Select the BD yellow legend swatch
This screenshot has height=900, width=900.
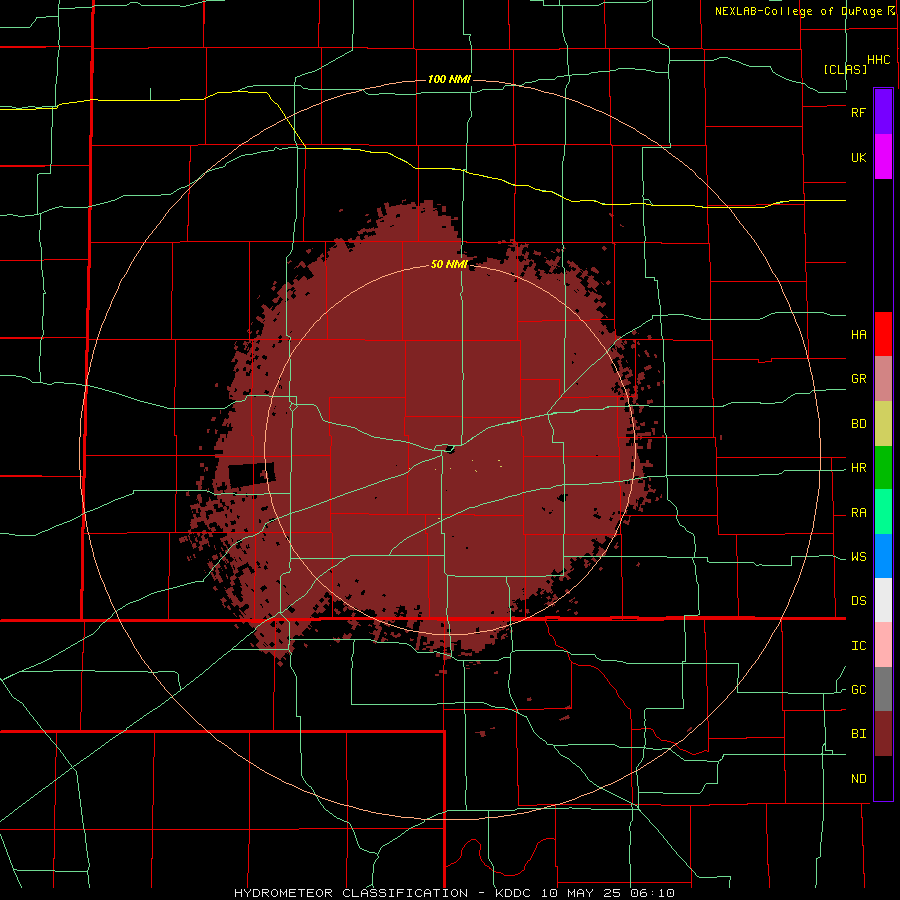tap(883, 424)
